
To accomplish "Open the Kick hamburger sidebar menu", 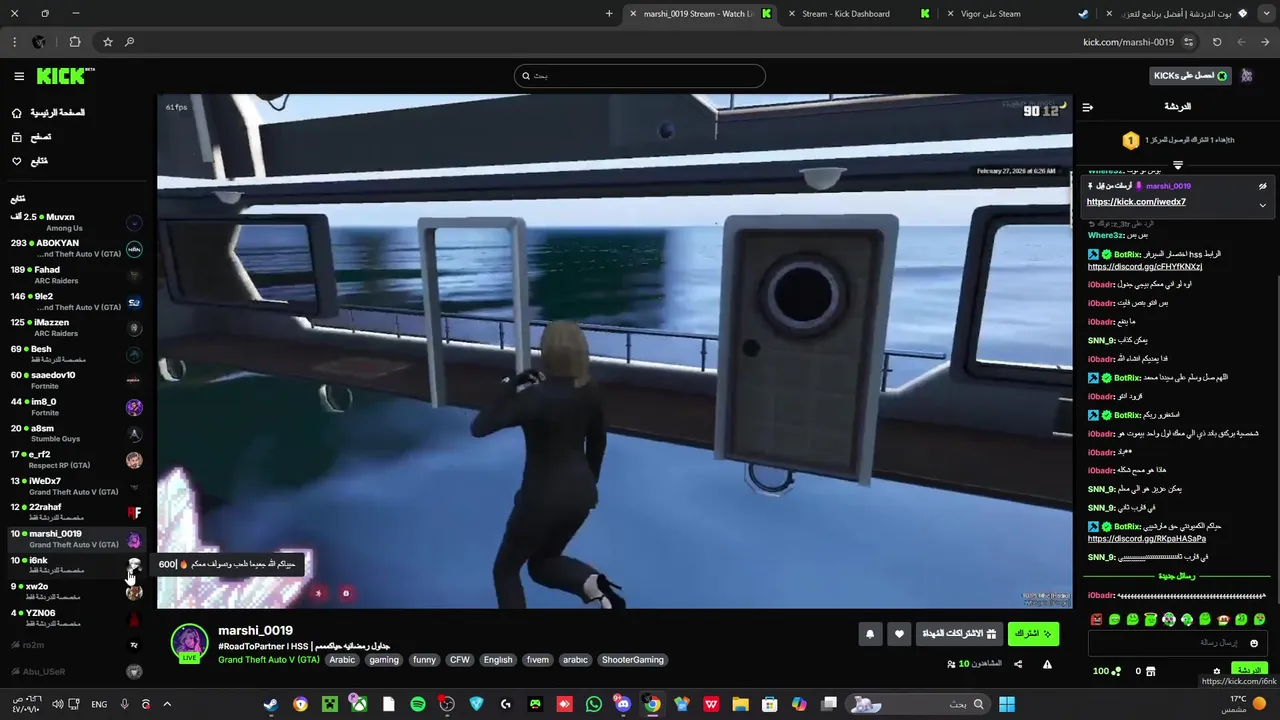I will pyautogui.click(x=19, y=76).
